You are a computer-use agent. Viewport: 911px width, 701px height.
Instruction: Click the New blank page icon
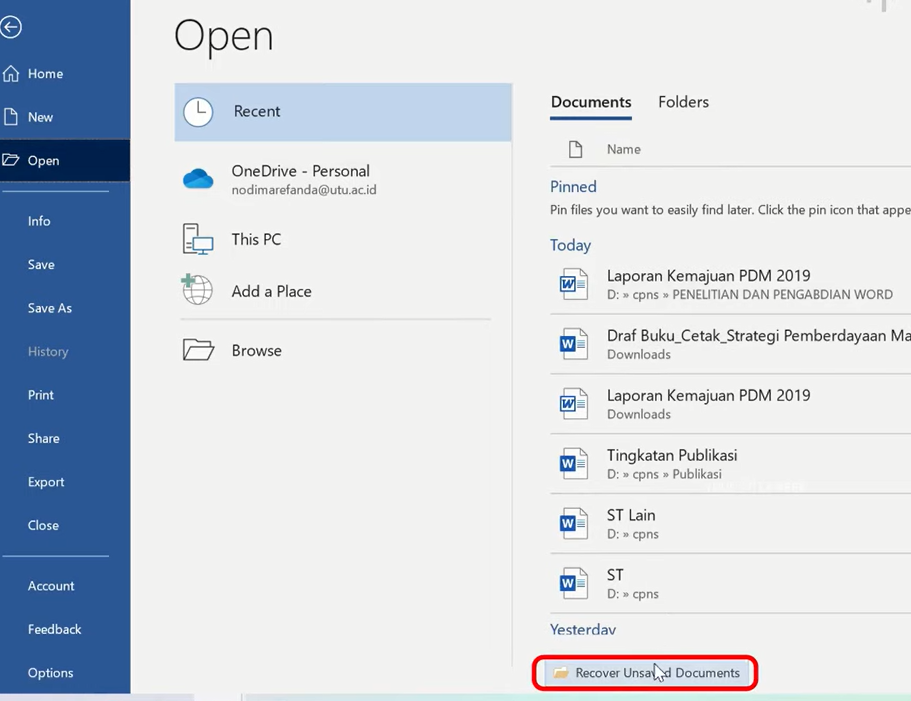point(10,117)
